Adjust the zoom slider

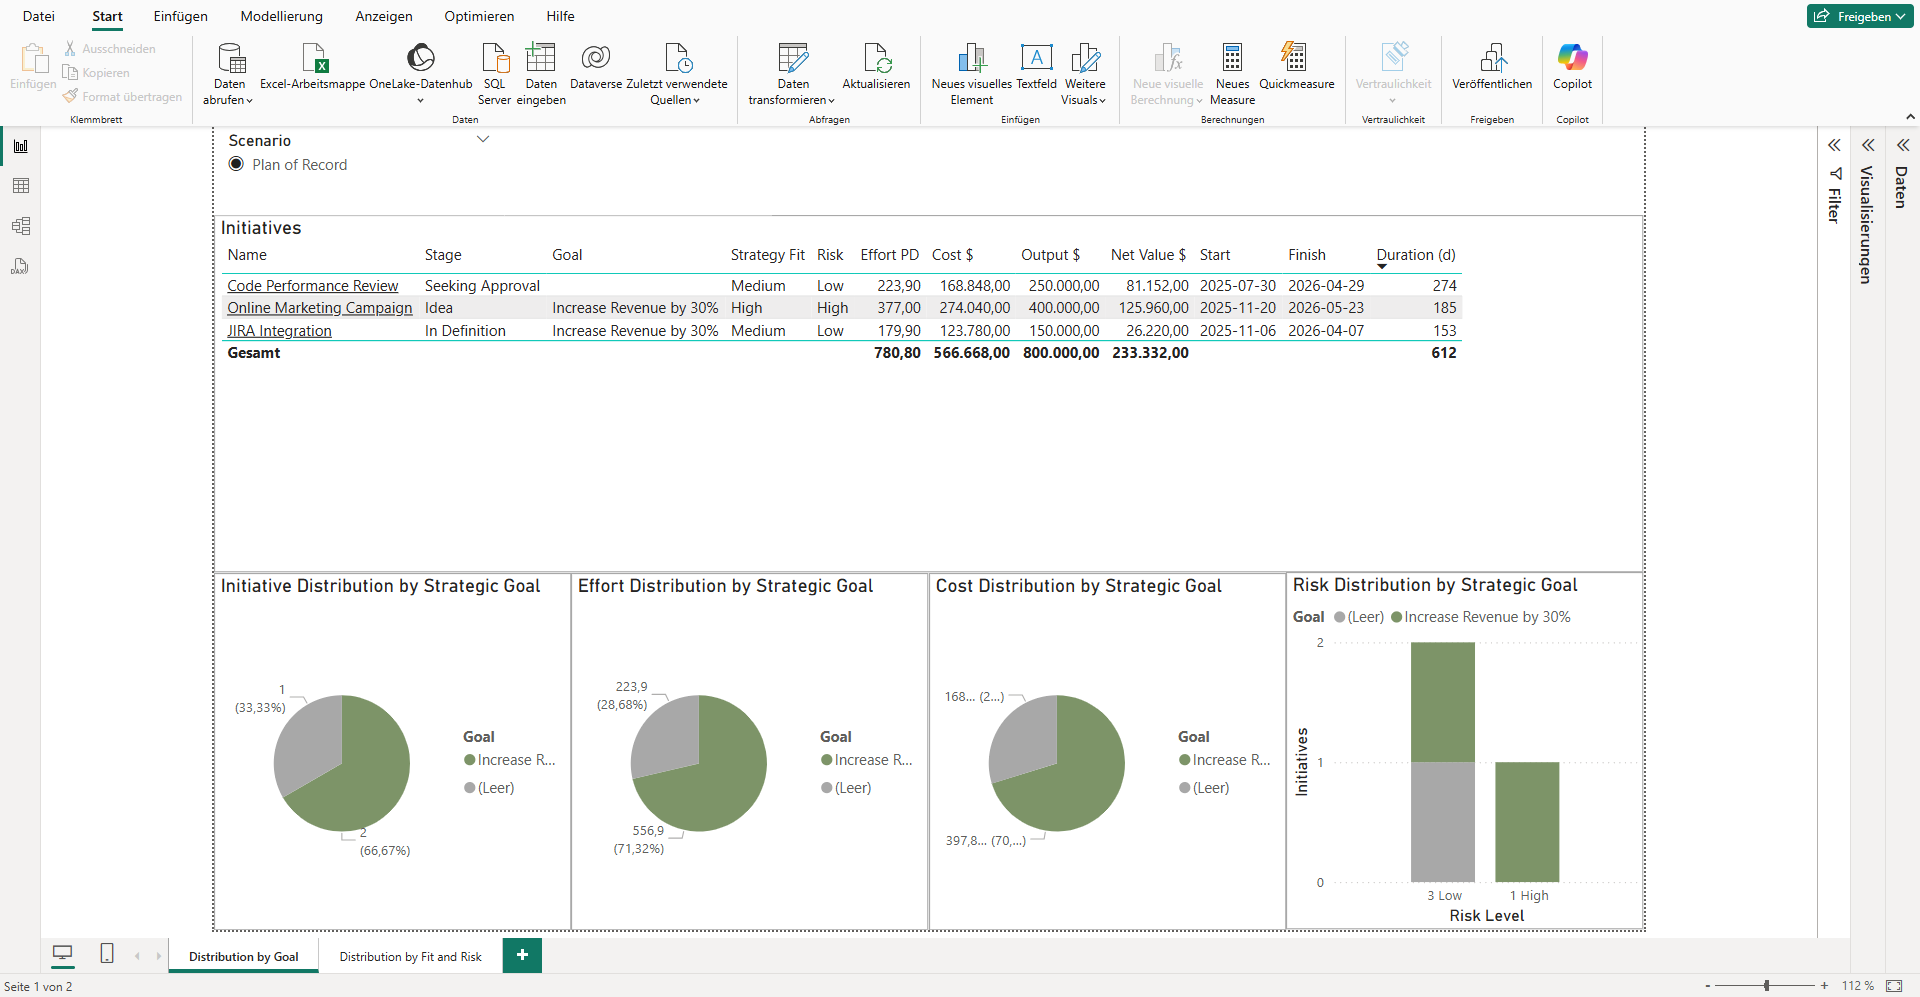coord(1767,986)
